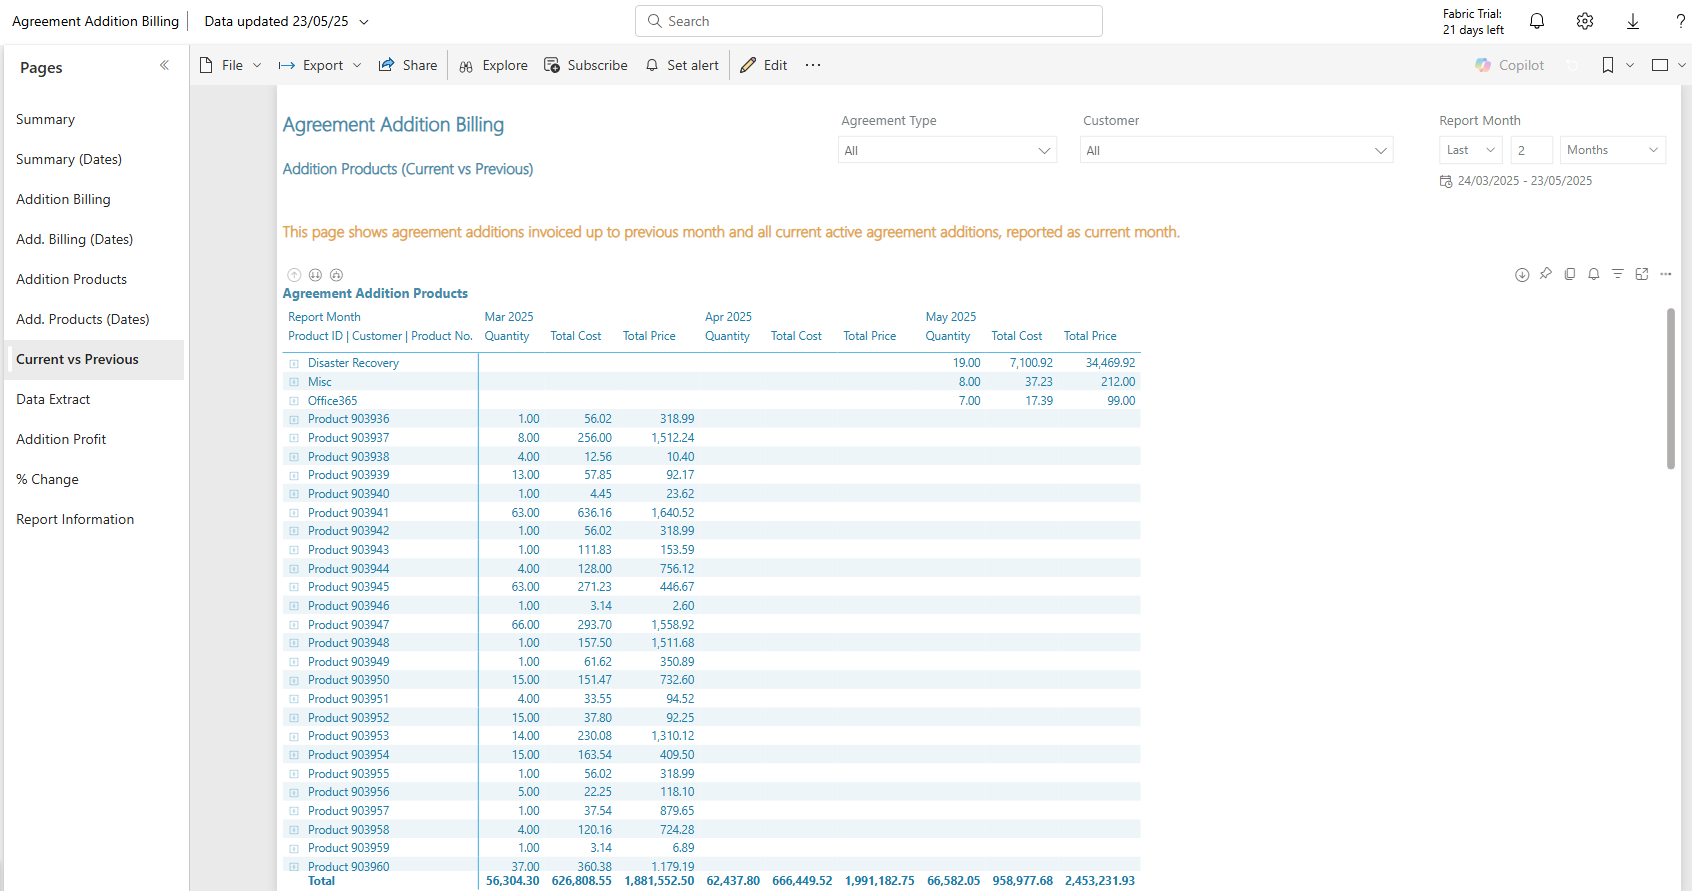This screenshot has height=891, width=1692.
Task: Open Copilot pane
Action: point(1509,65)
